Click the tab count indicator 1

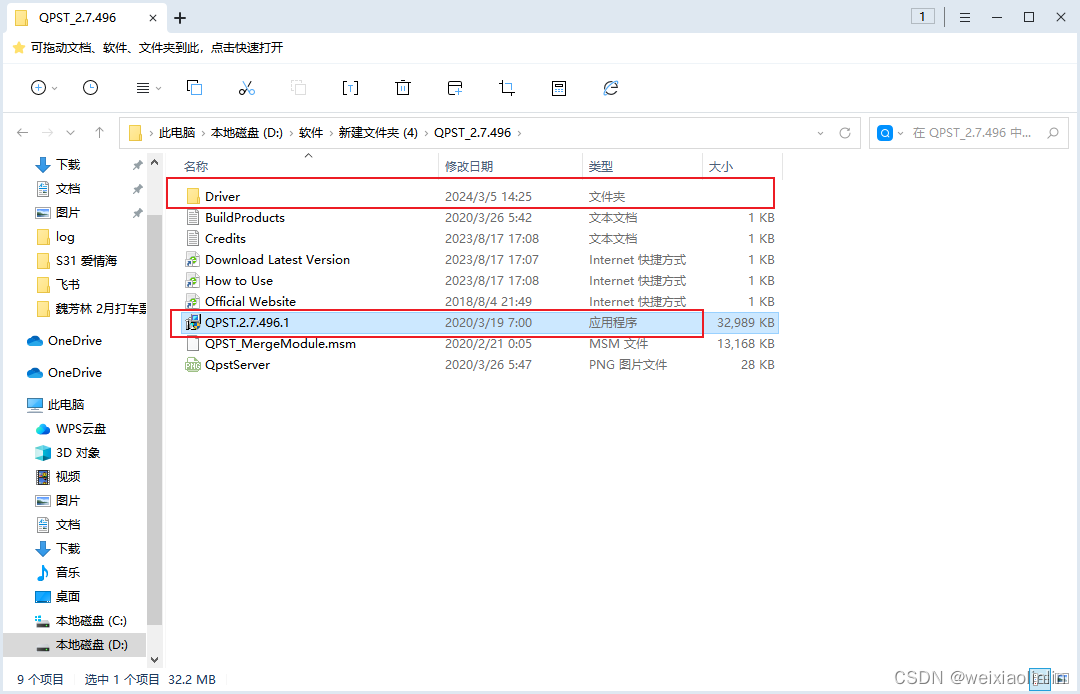coord(922,17)
